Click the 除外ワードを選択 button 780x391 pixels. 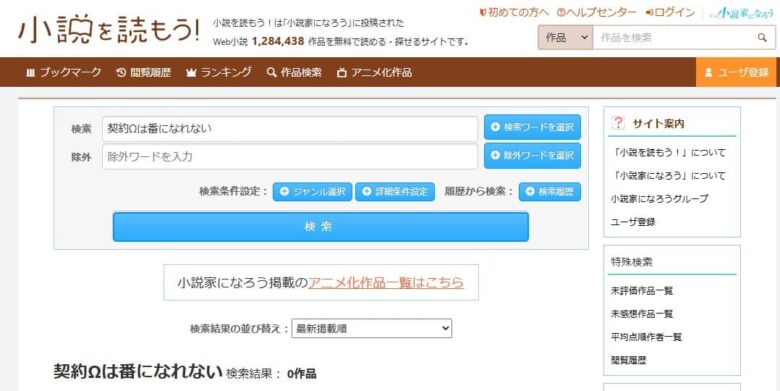tap(532, 156)
